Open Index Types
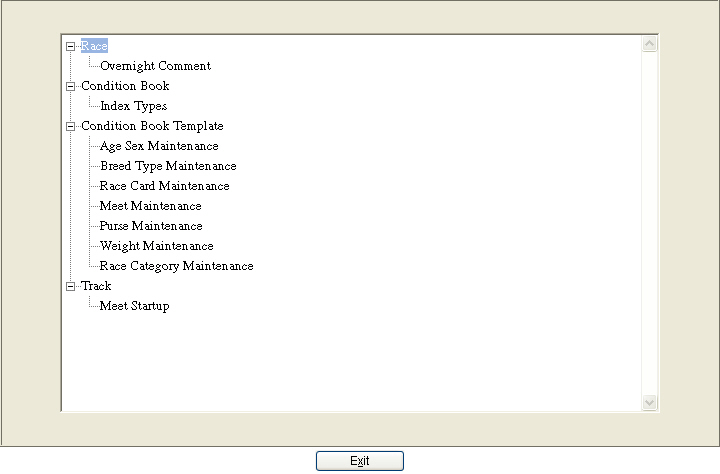This screenshot has width=720, height=474. [133, 106]
